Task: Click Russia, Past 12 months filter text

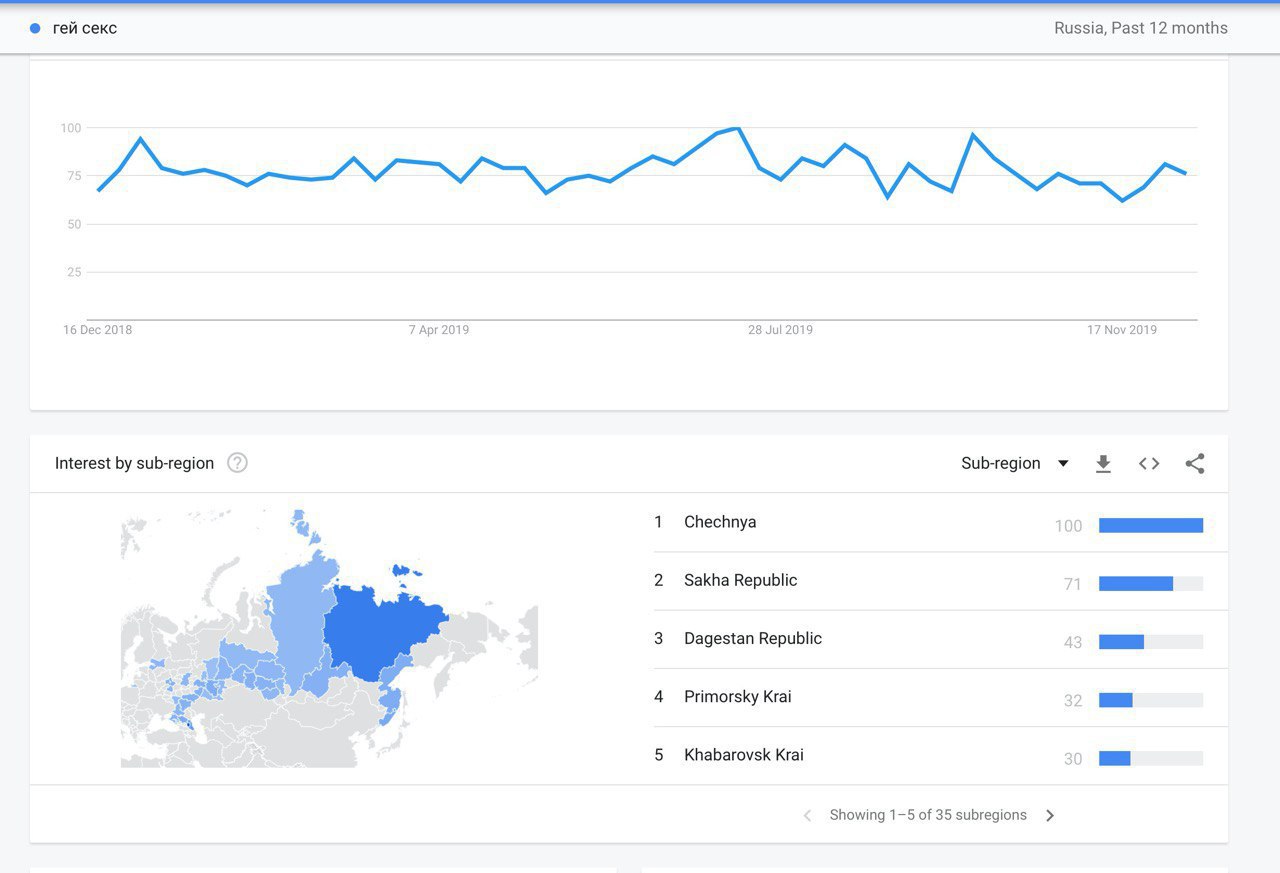Action: [1141, 28]
